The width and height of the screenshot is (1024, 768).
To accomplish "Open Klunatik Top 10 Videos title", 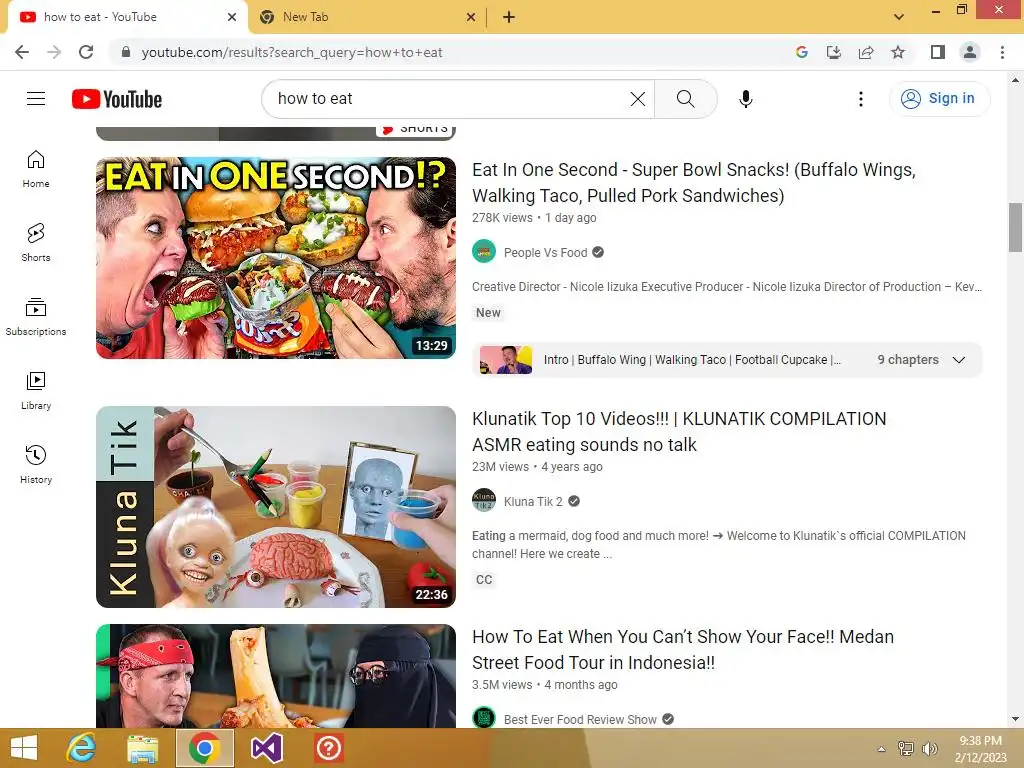I will point(679,431).
